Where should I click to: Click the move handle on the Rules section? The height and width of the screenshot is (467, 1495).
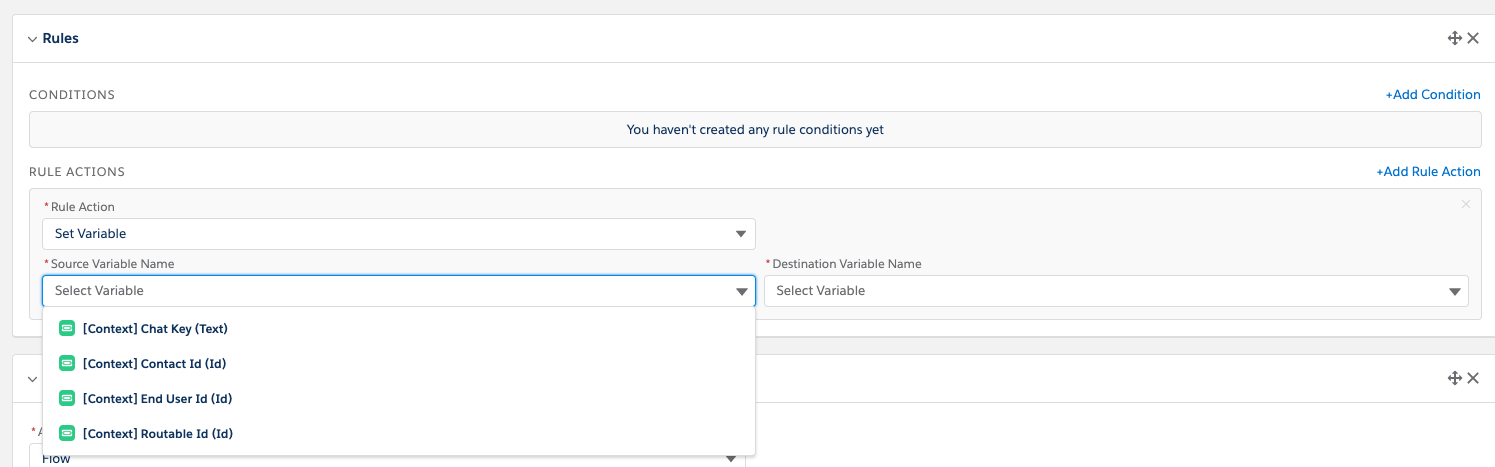click(1454, 38)
